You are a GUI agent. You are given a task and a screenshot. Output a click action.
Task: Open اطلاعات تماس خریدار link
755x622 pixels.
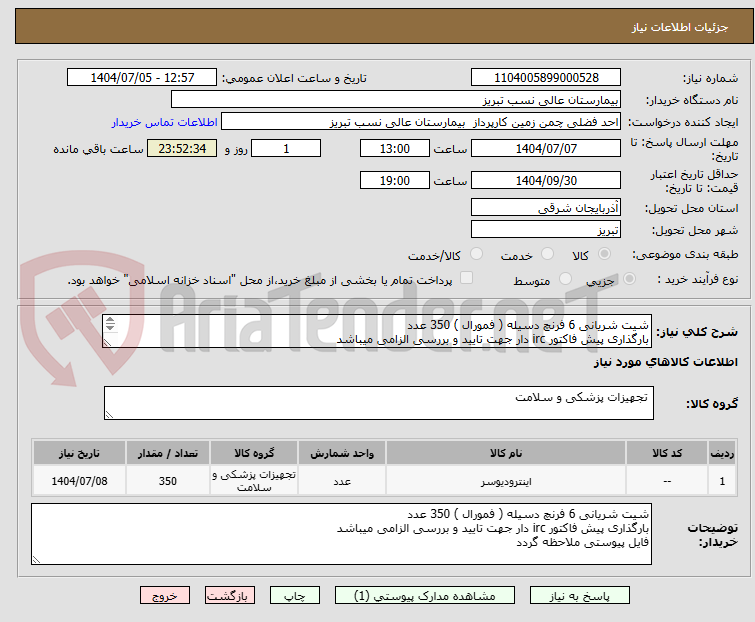tap(165, 122)
